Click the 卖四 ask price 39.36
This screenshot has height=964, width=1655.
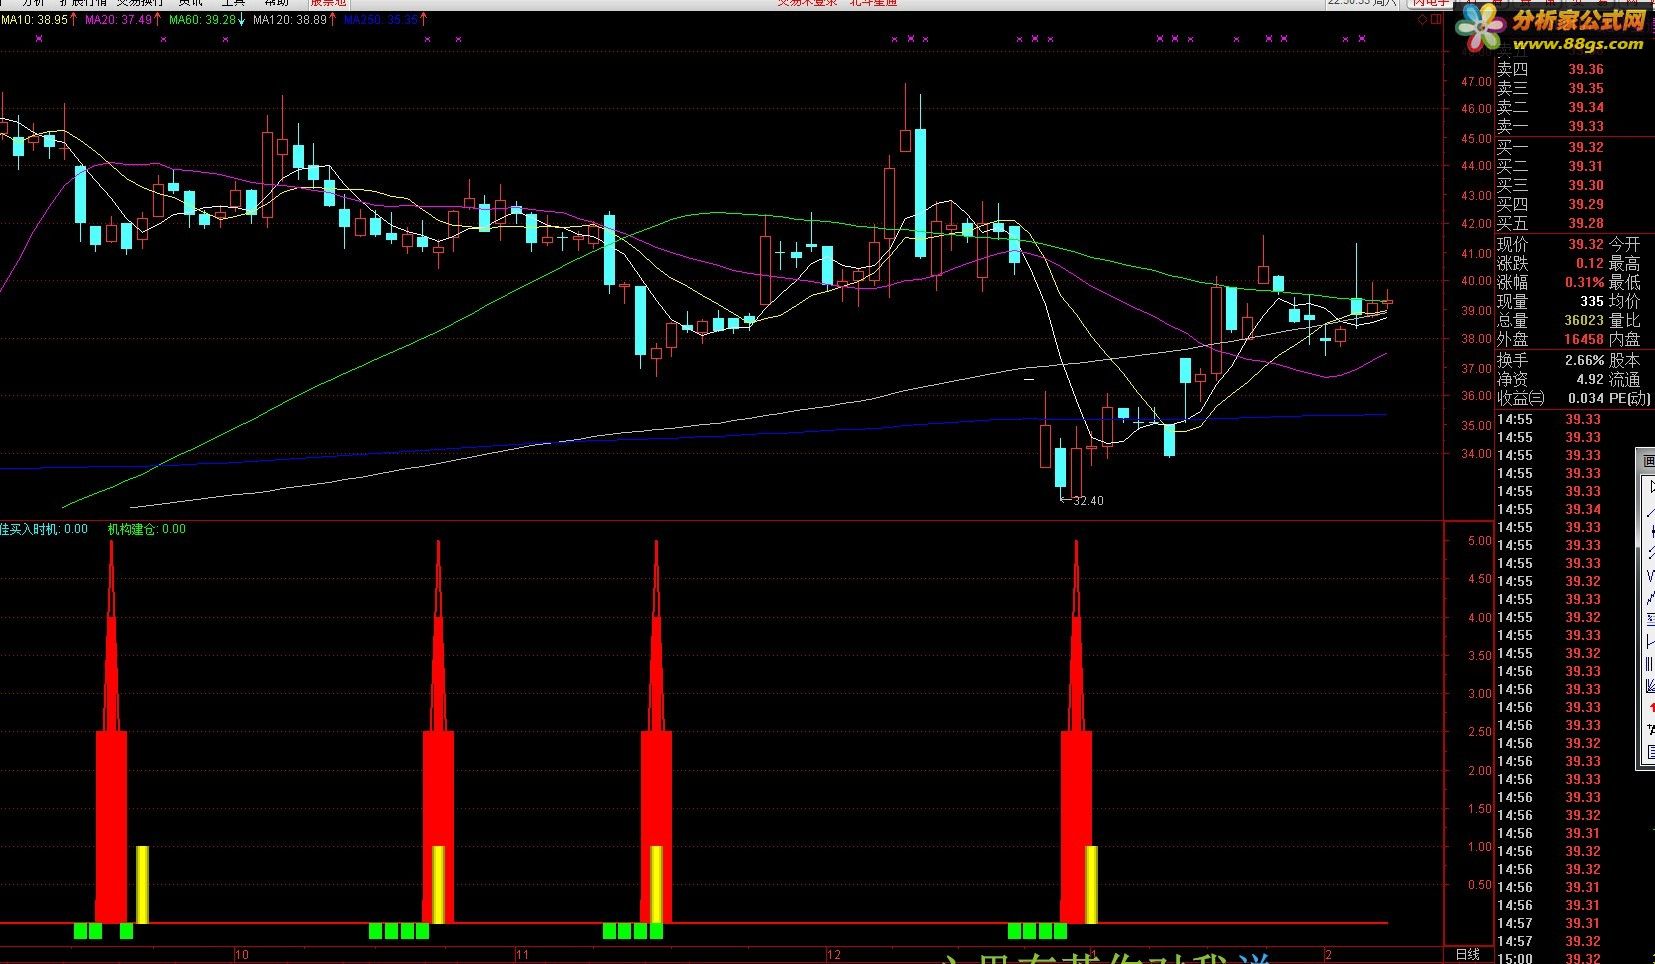tap(1586, 69)
